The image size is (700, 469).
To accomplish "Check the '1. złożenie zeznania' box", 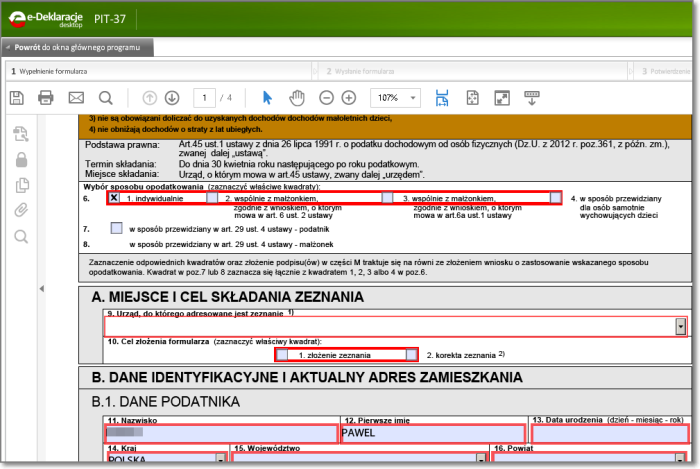I will click(x=283, y=355).
